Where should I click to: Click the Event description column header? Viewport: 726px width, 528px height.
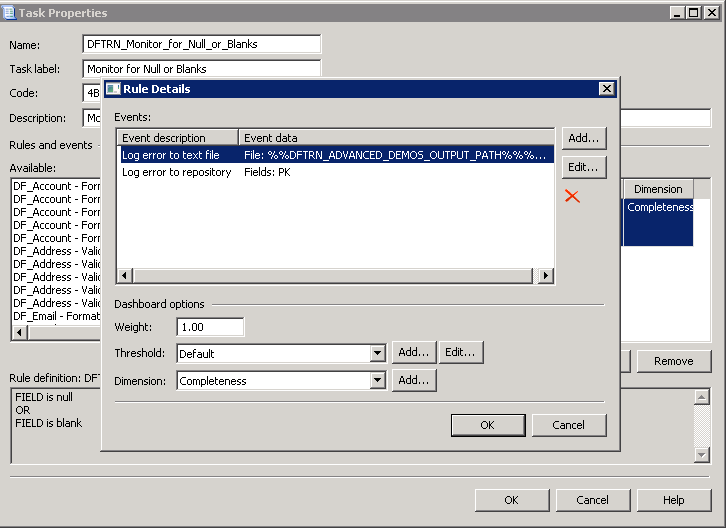click(178, 138)
